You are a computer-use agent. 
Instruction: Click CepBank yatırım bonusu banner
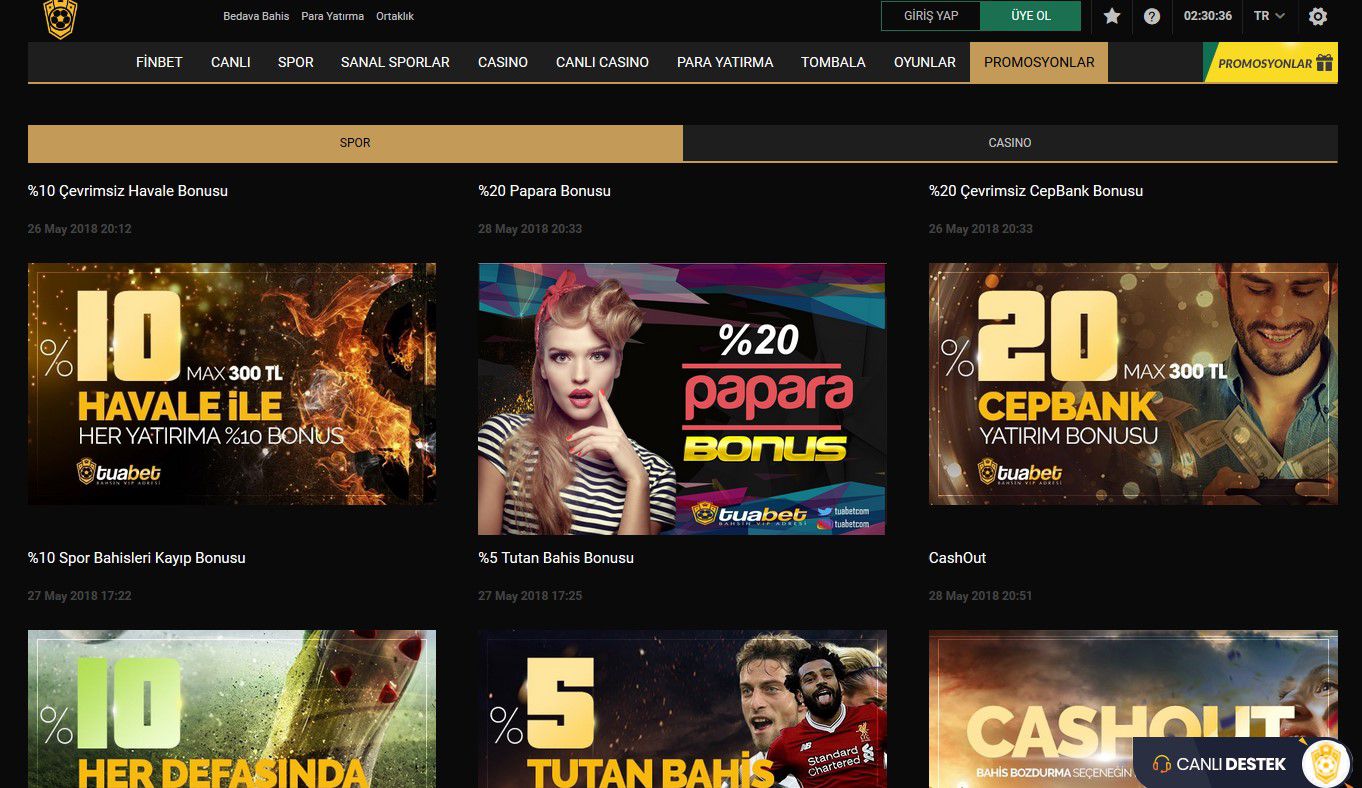coord(1133,384)
